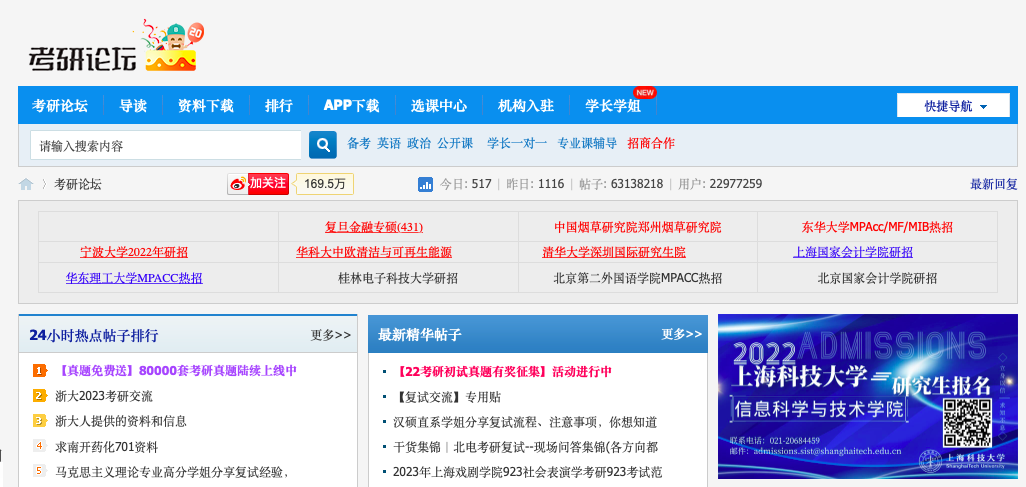Click 更多>> in 24小时热点帖子排行 panel
Screen dimensions: 1026x487
pyautogui.click(x=330, y=335)
